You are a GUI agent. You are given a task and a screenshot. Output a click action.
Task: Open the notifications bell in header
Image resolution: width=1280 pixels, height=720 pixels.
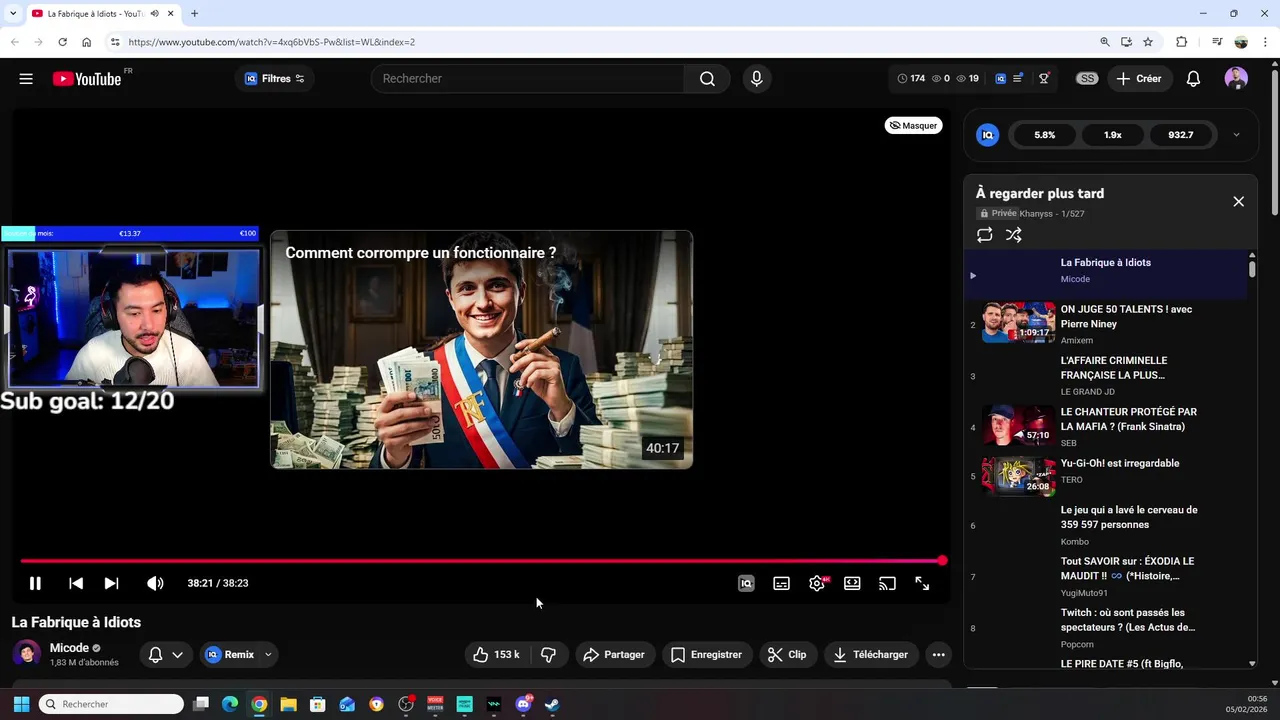click(1193, 79)
